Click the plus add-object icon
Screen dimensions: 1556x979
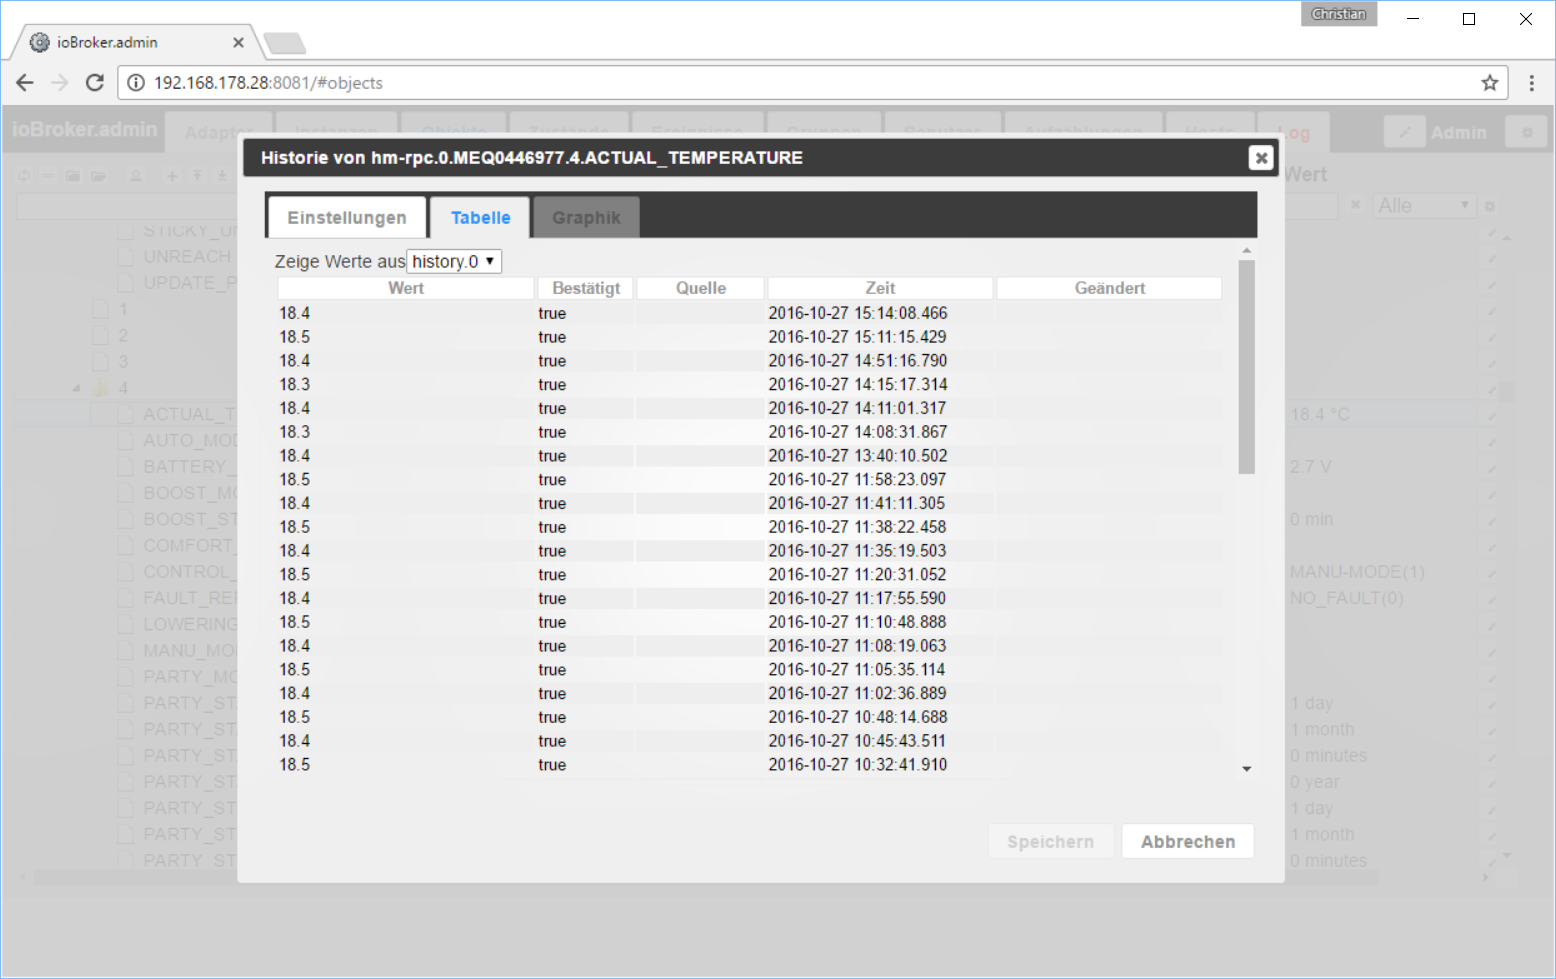click(x=172, y=176)
